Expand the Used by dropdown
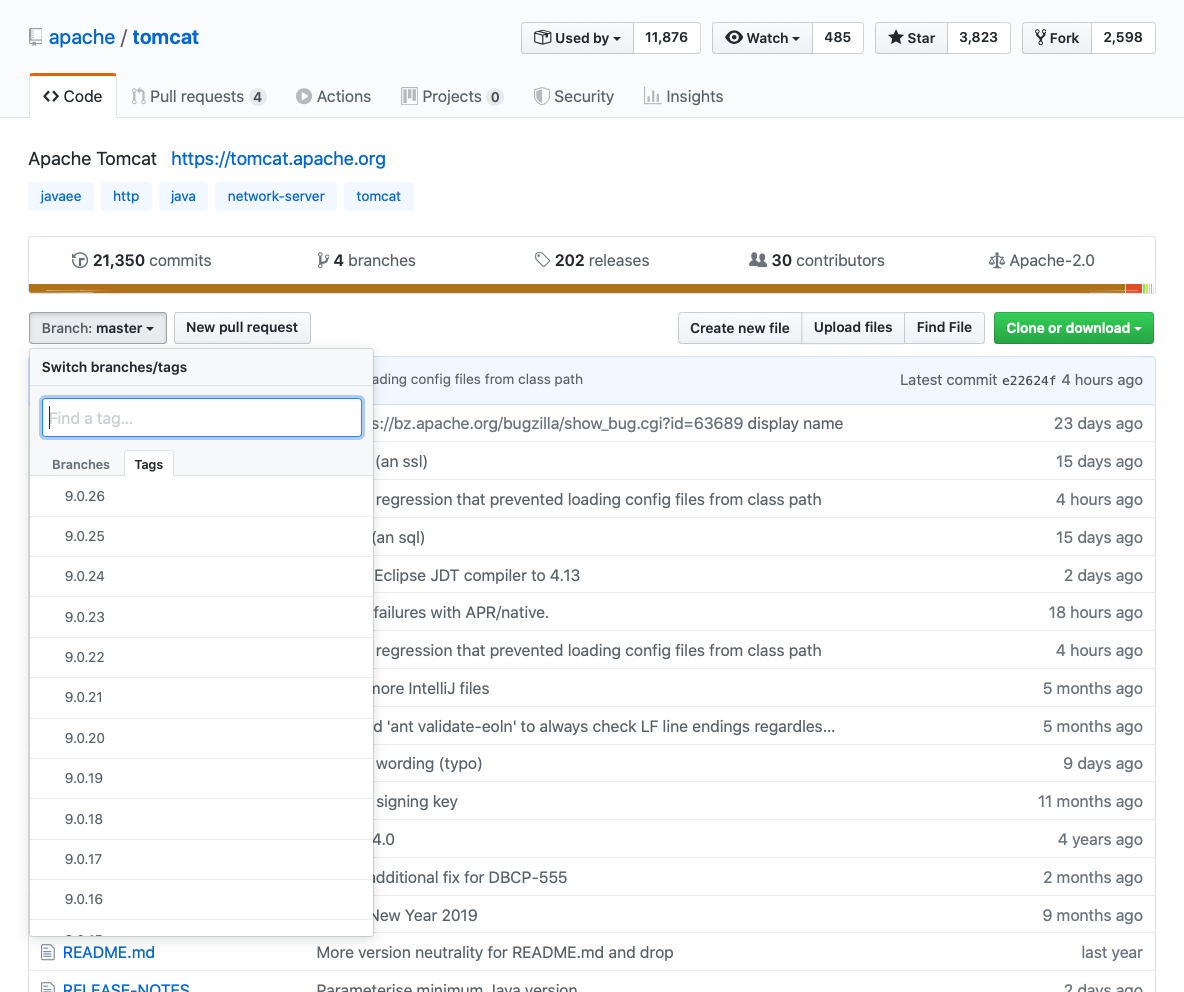This screenshot has height=992, width=1184. coord(577,38)
